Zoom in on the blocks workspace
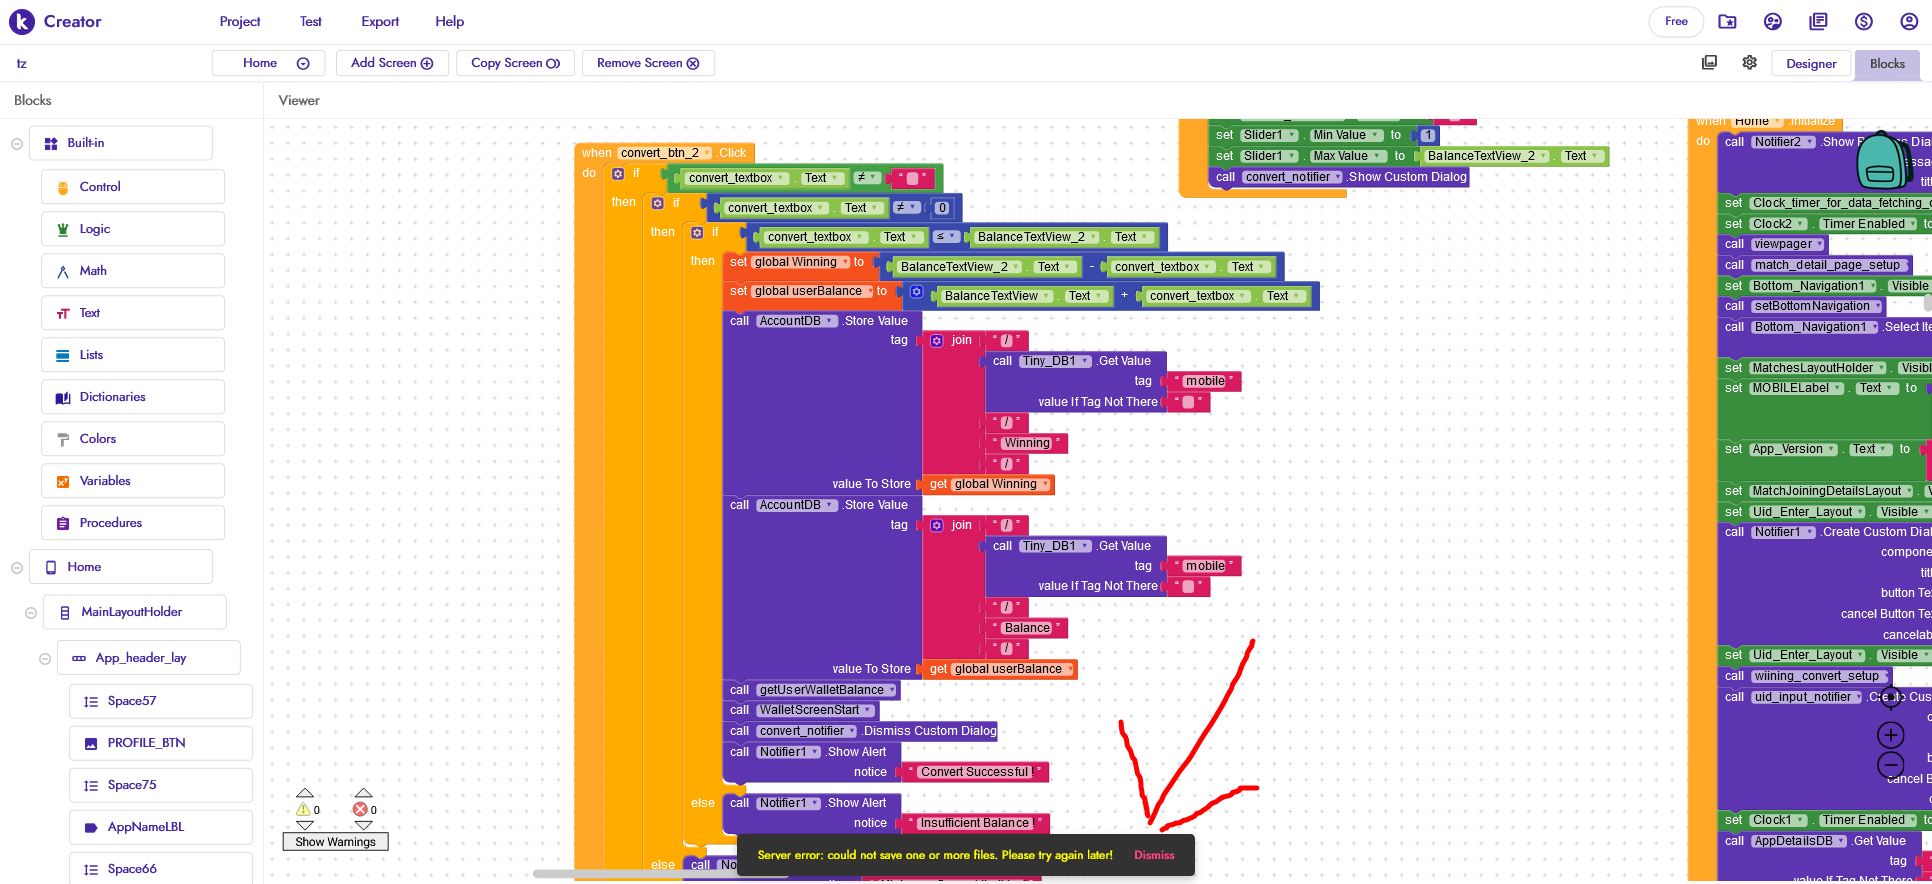The width and height of the screenshot is (1932, 884). [x=1890, y=735]
